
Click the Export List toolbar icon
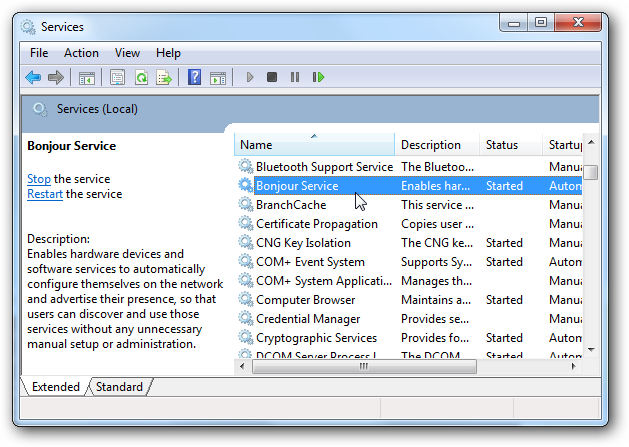(164, 77)
